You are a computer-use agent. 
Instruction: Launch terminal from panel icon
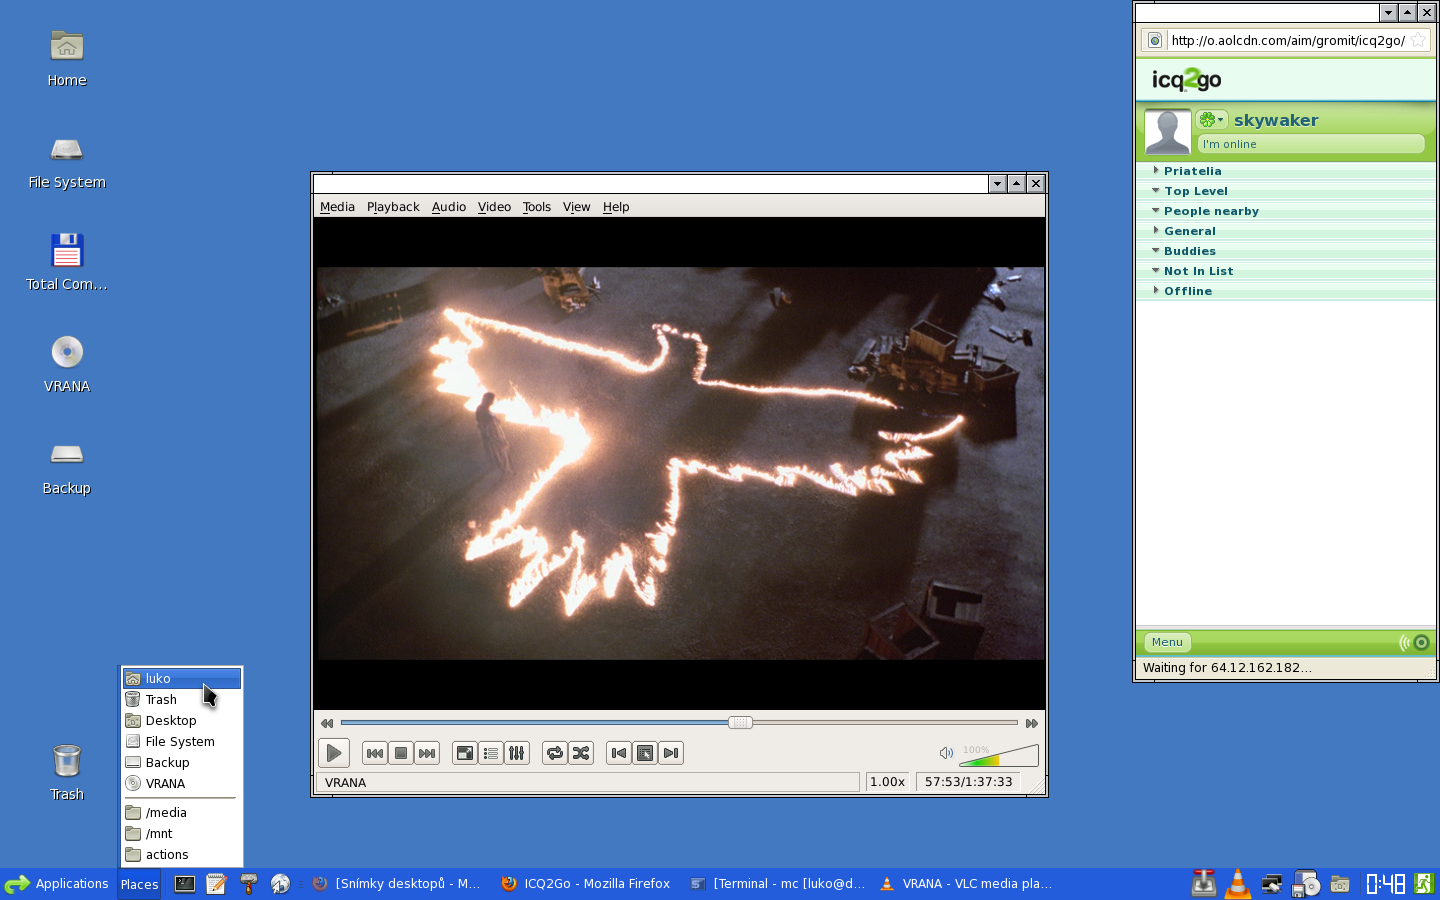tap(185, 884)
